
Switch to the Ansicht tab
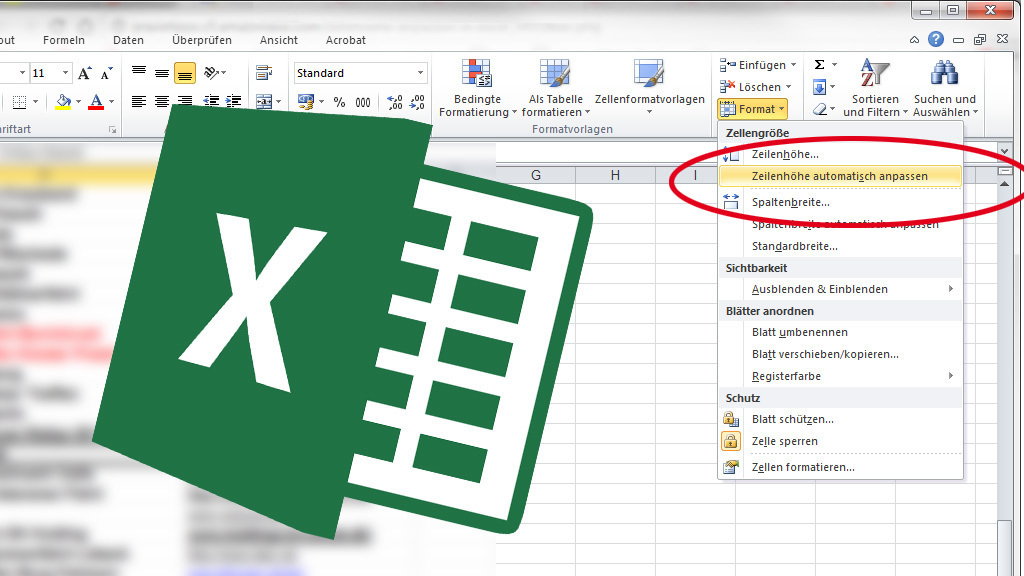pyautogui.click(x=279, y=40)
